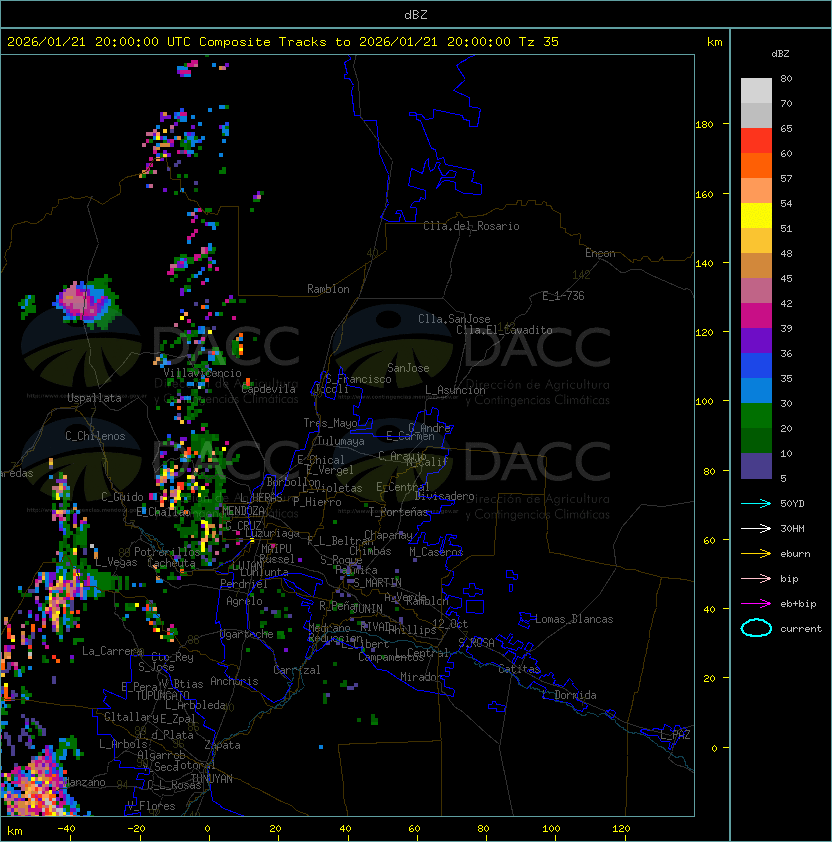The image size is (832, 842).
Task: Click the pink bip arrow in legend
Action: tap(756, 579)
